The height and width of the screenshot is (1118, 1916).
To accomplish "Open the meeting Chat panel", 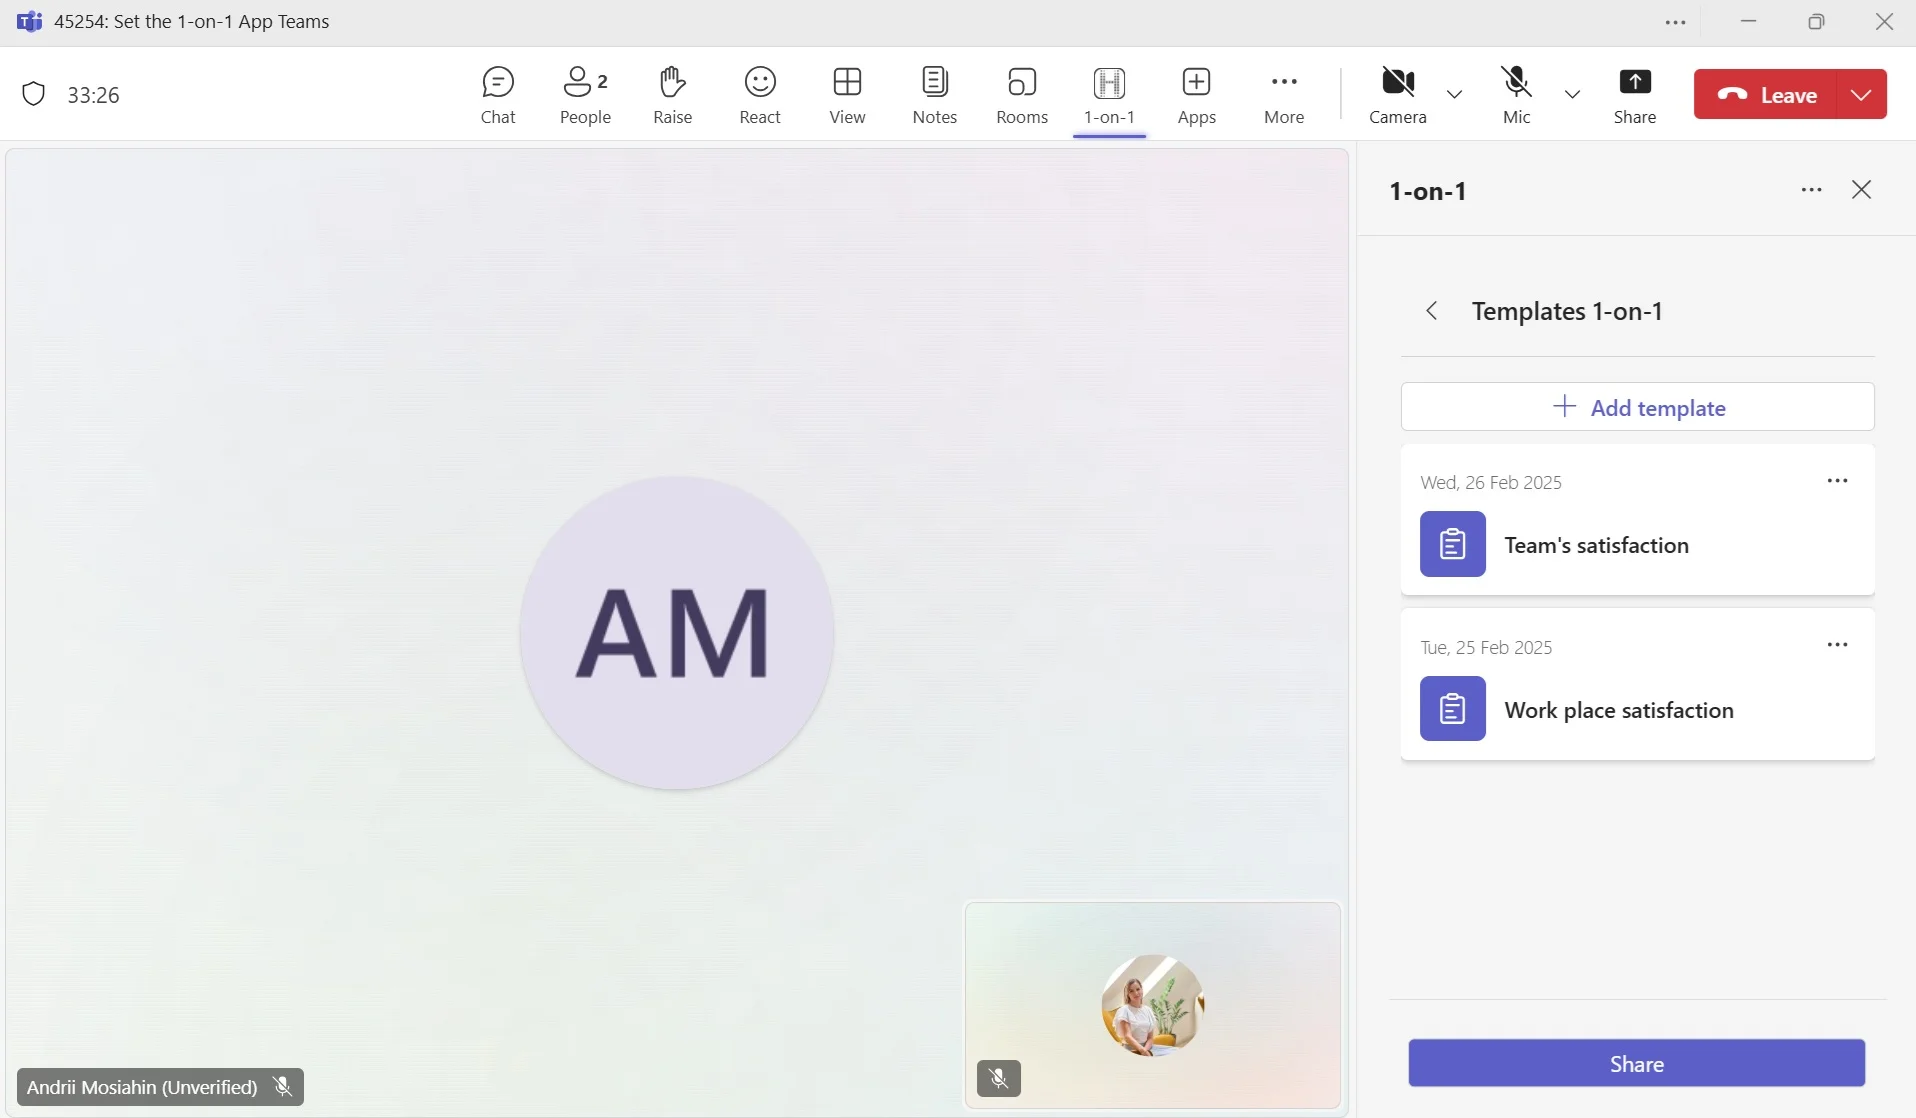I will [497, 95].
